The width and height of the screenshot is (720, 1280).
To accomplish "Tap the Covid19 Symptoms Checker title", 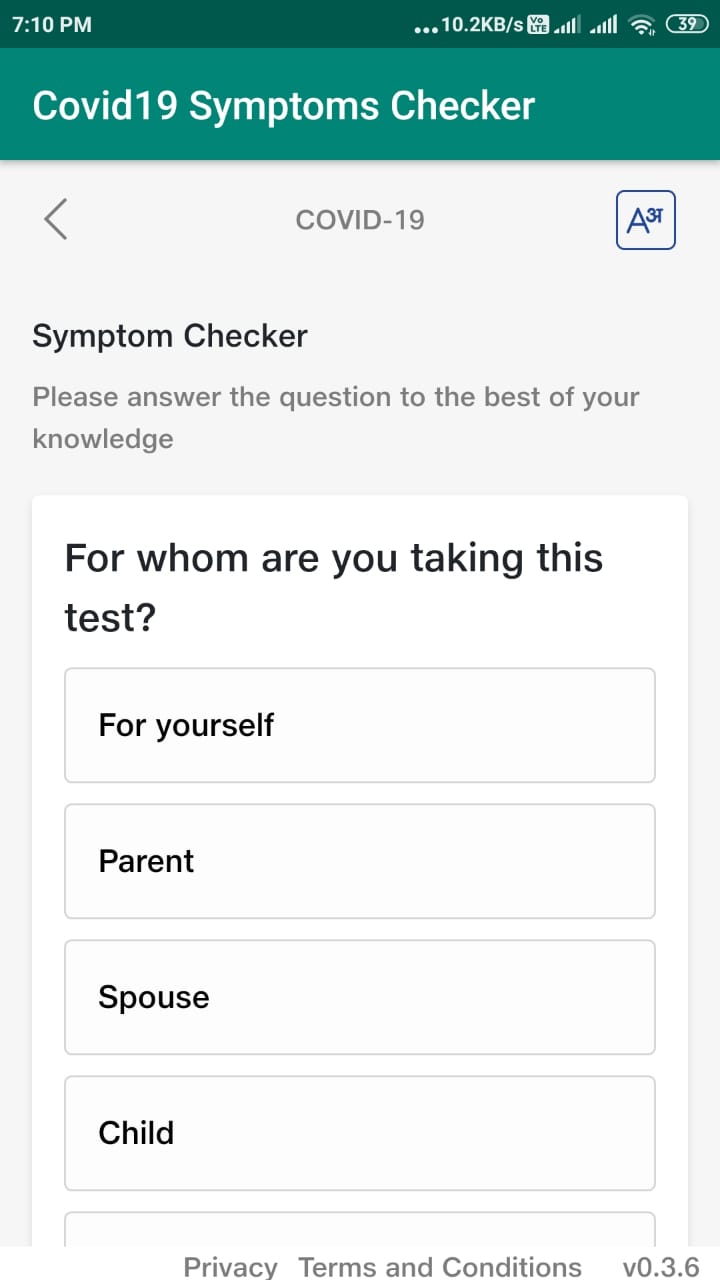I will pyautogui.click(x=284, y=106).
